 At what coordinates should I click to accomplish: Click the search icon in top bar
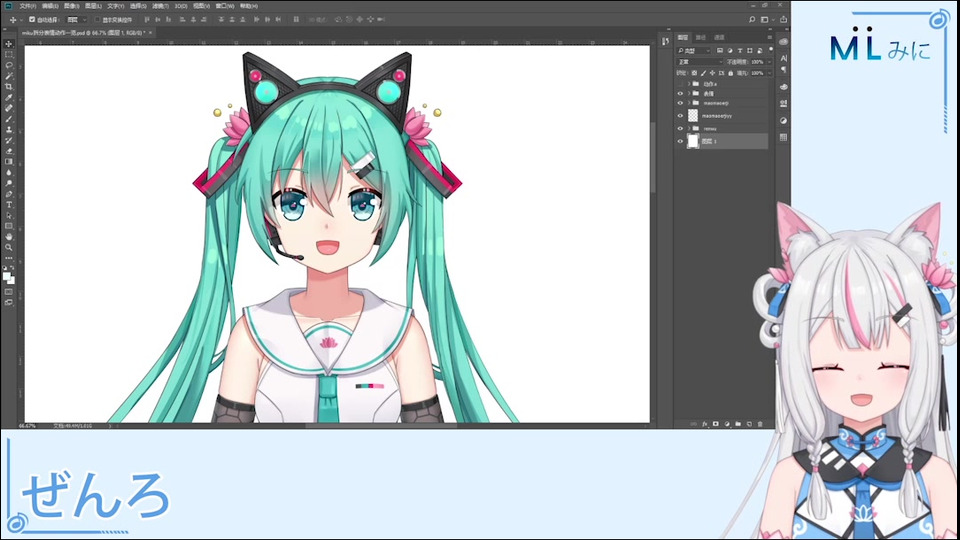pyautogui.click(x=752, y=20)
